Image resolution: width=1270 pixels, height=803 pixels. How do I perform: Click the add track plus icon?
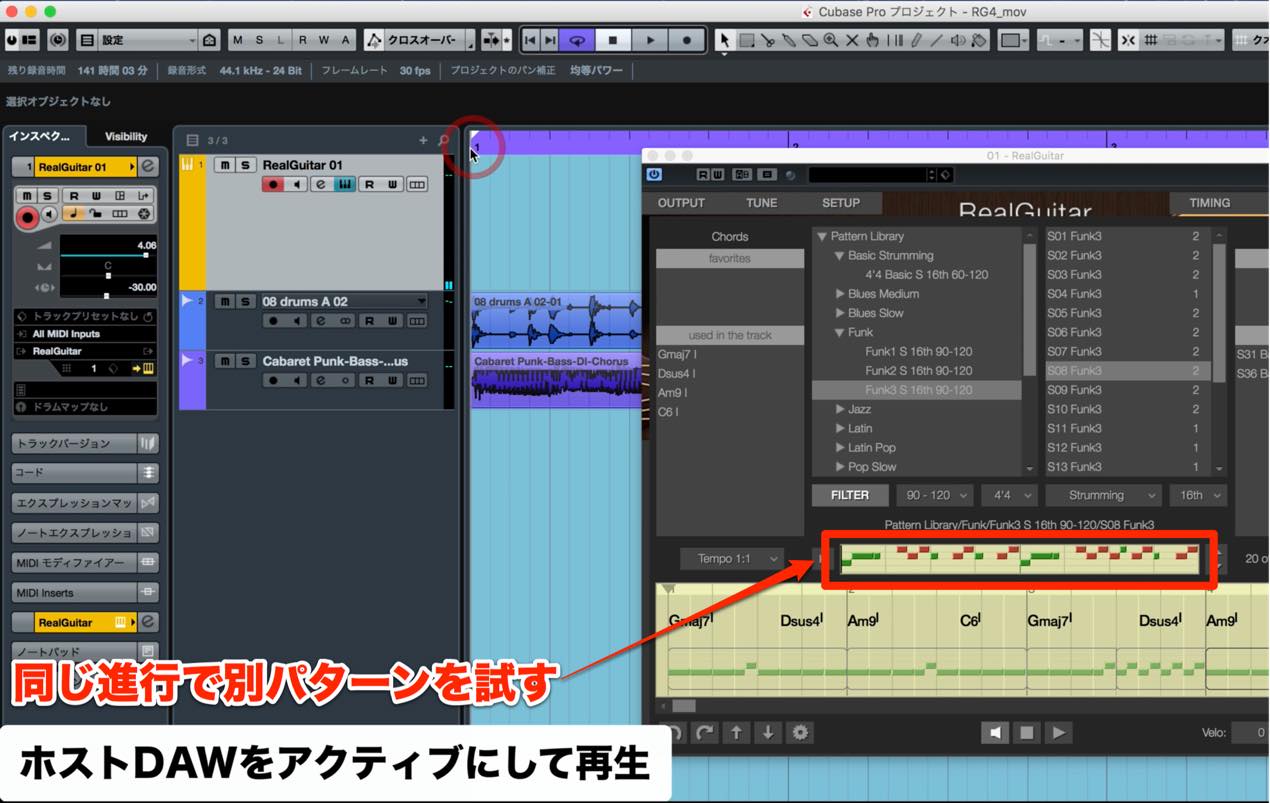423,141
